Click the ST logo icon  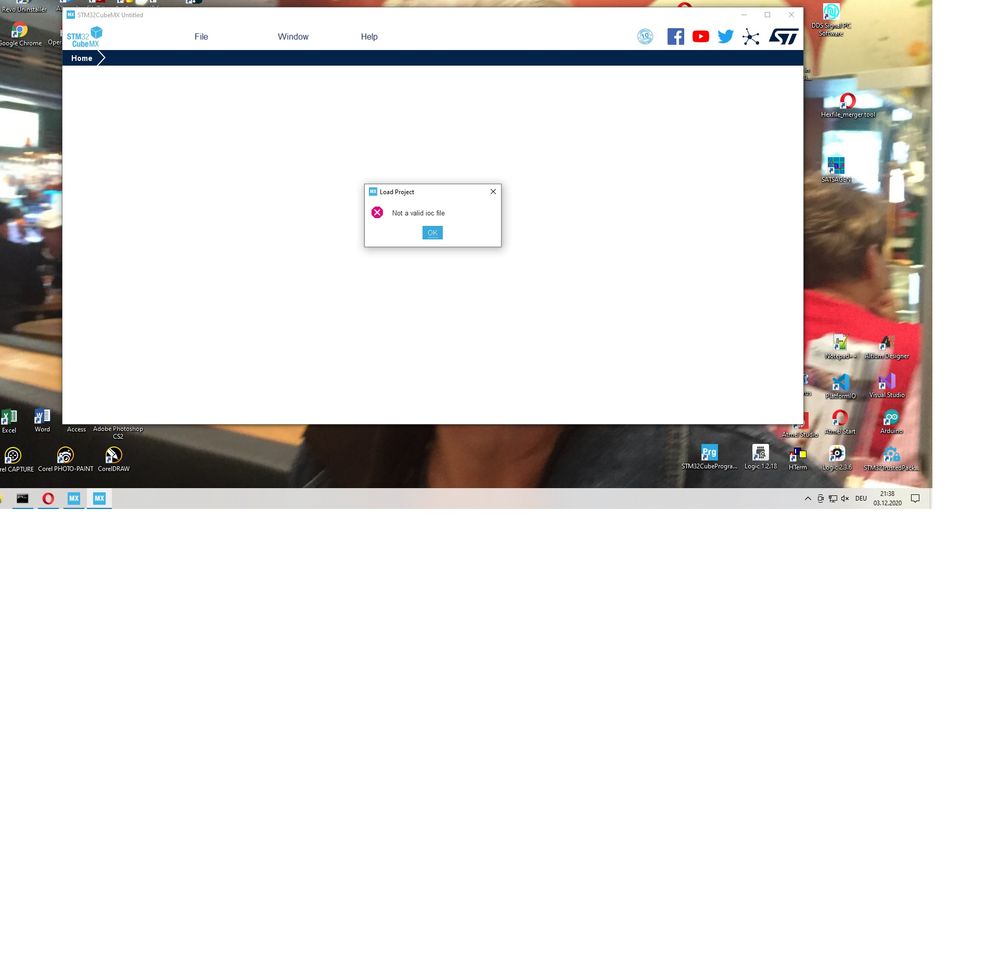(x=783, y=36)
